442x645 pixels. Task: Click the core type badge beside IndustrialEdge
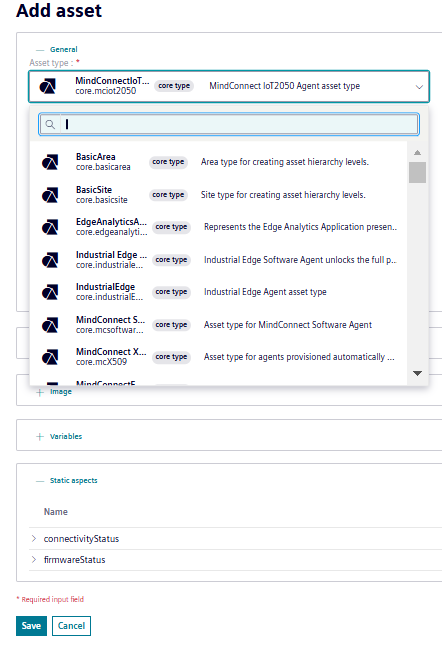click(171, 292)
